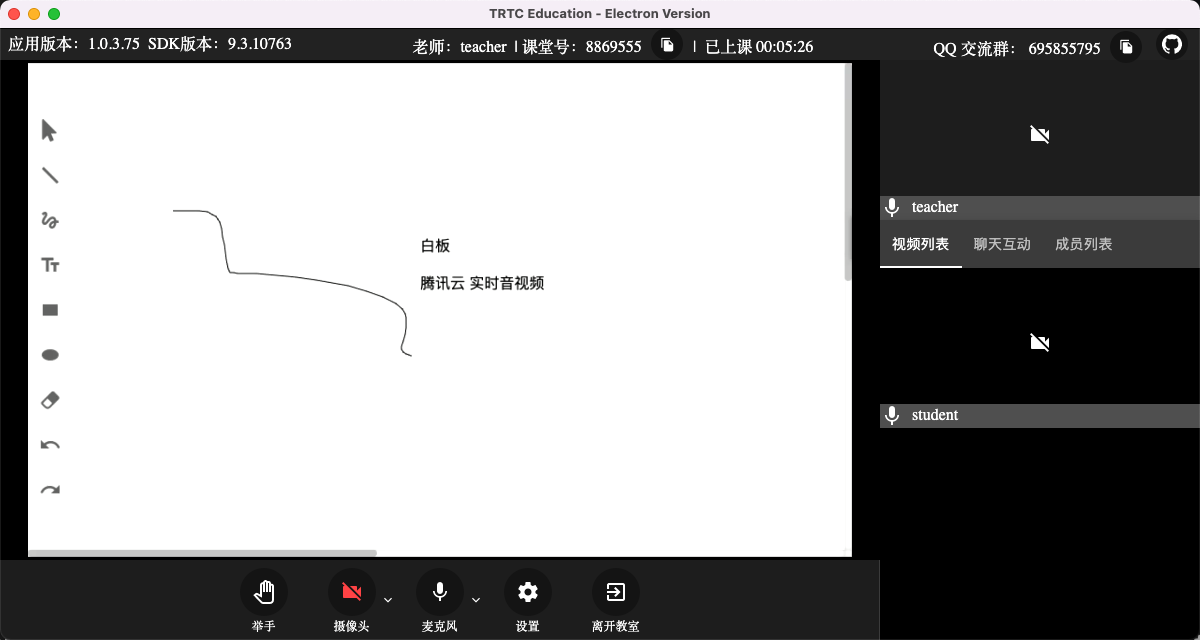Open the camera selection dropdown
1200x640 pixels.
click(x=388, y=599)
